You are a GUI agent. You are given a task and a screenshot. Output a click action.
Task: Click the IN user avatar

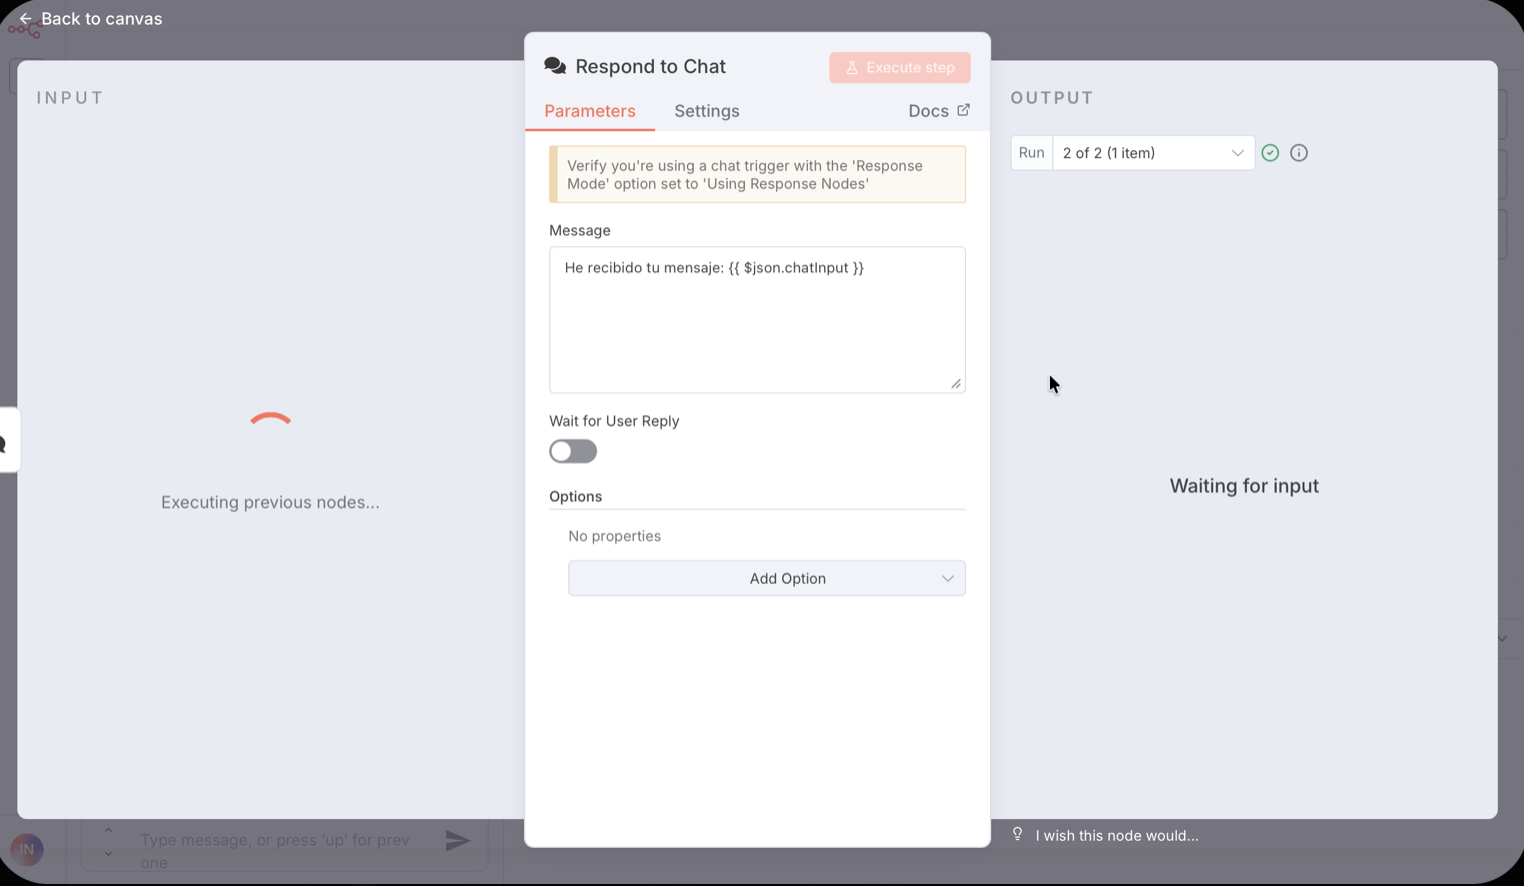click(x=27, y=849)
